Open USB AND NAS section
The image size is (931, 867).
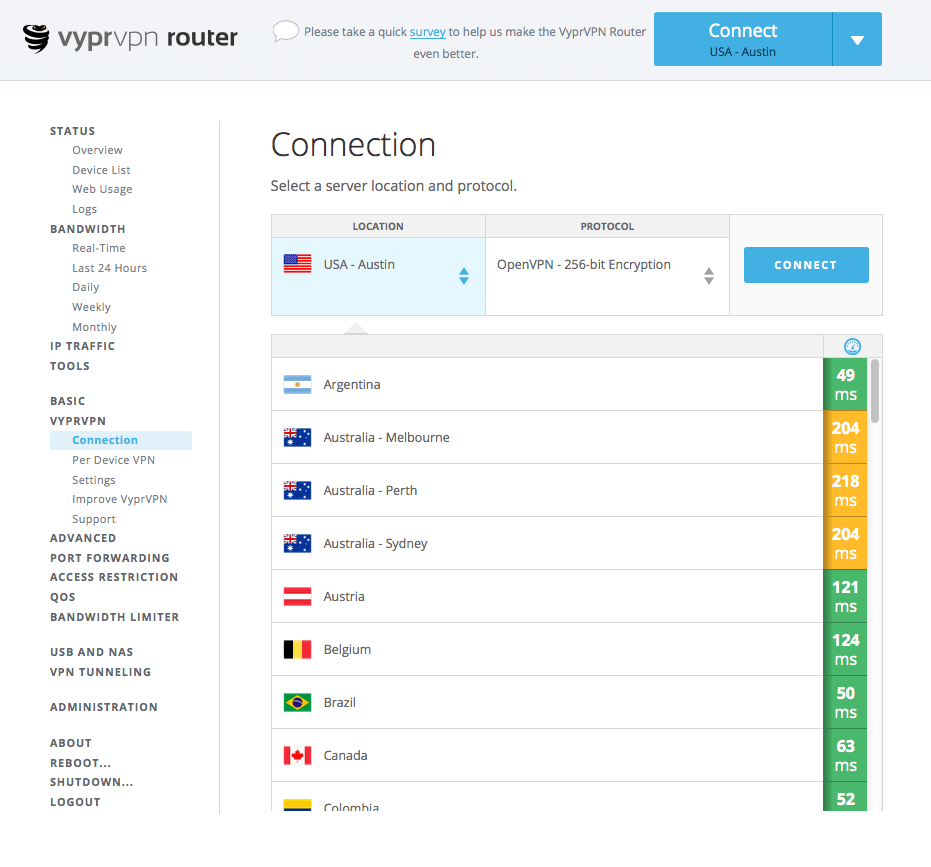(x=91, y=652)
